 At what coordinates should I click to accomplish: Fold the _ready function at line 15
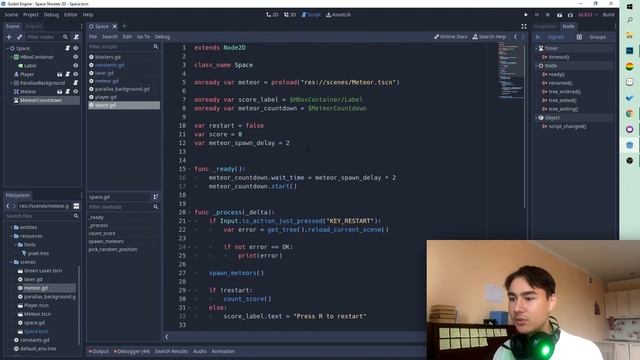189,169
